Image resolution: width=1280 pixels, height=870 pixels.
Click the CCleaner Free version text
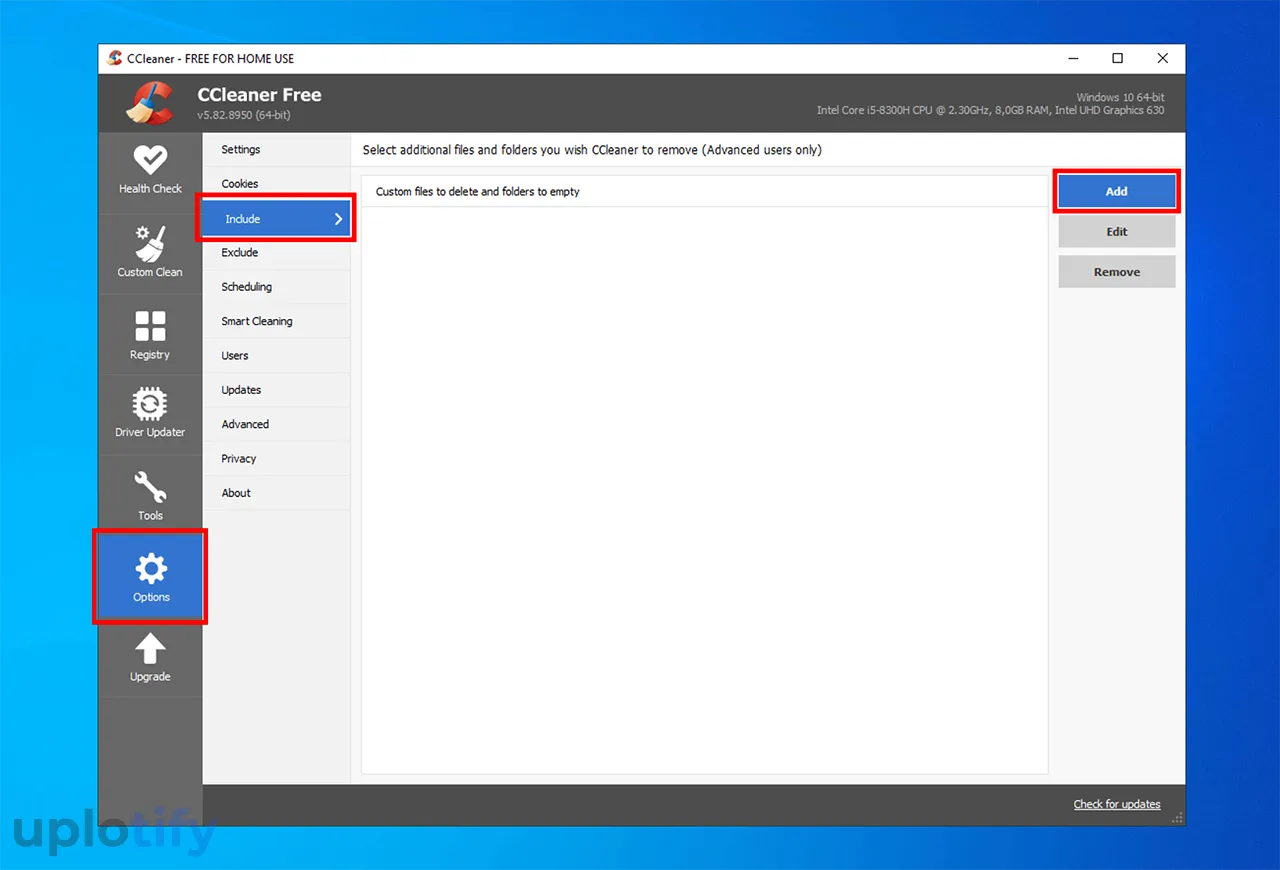(x=244, y=116)
